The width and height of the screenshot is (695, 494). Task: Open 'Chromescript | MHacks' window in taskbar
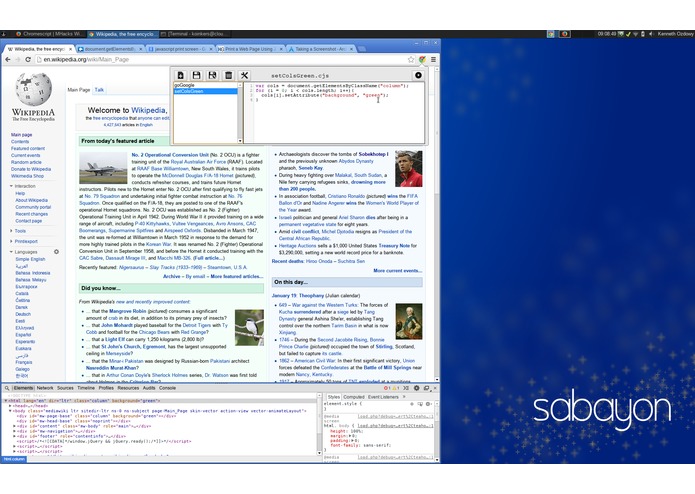(50, 34)
